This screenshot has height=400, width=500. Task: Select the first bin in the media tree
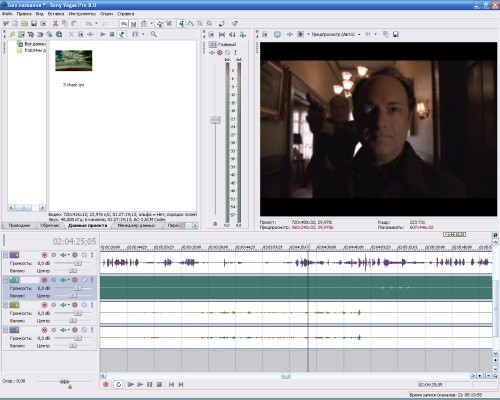[31, 44]
